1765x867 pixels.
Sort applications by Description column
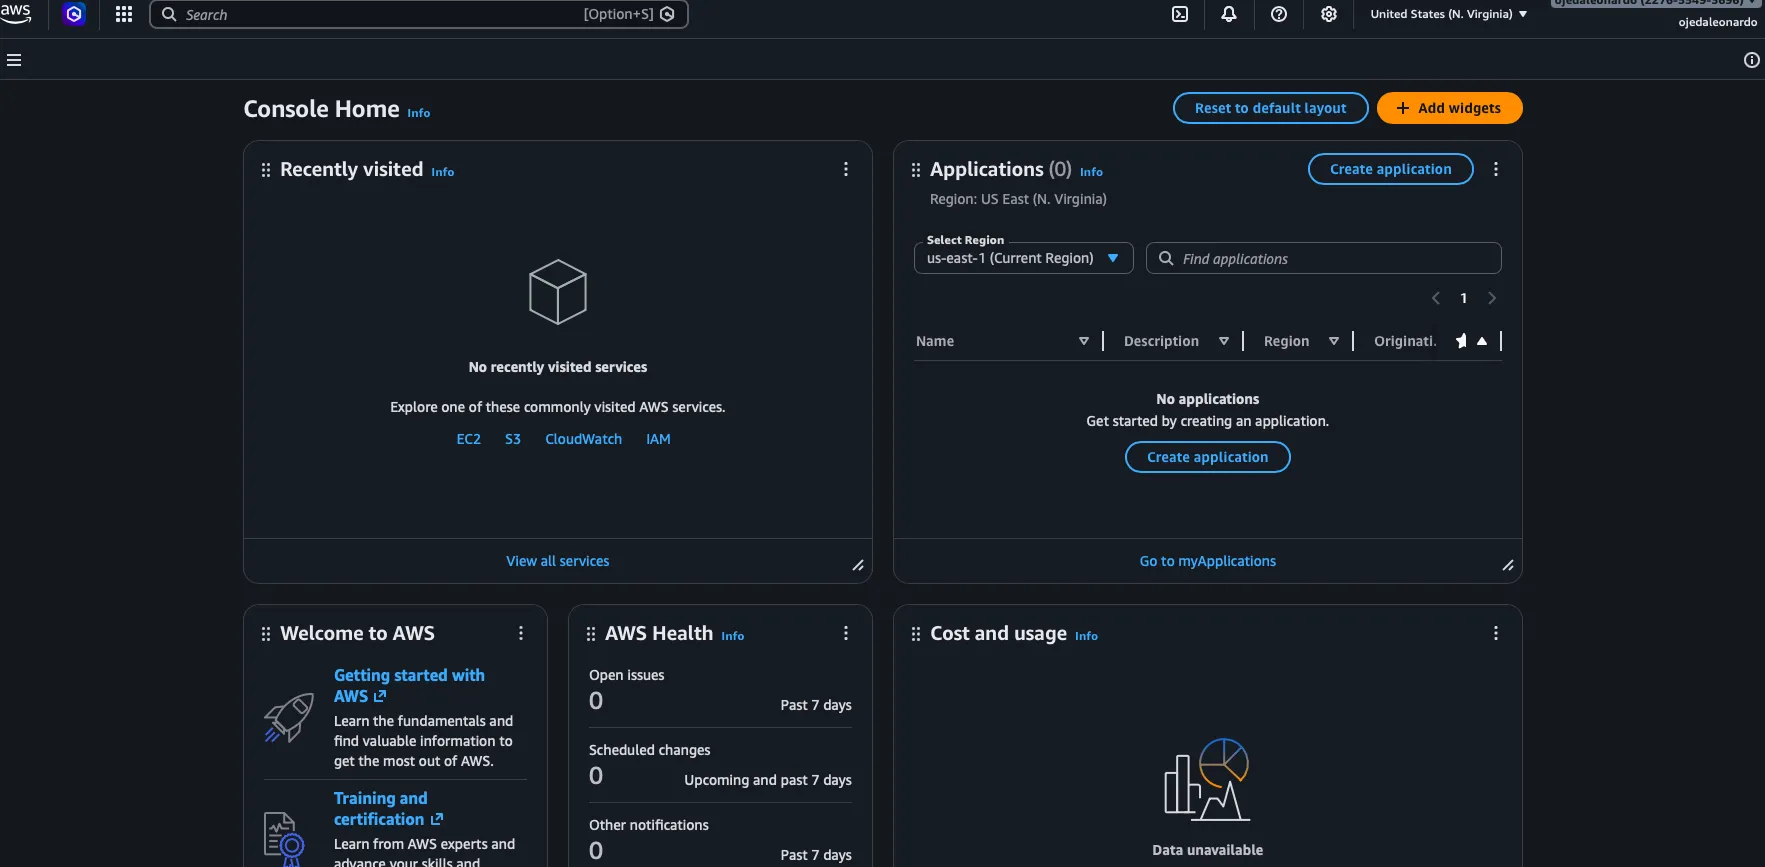[x=1224, y=341]
